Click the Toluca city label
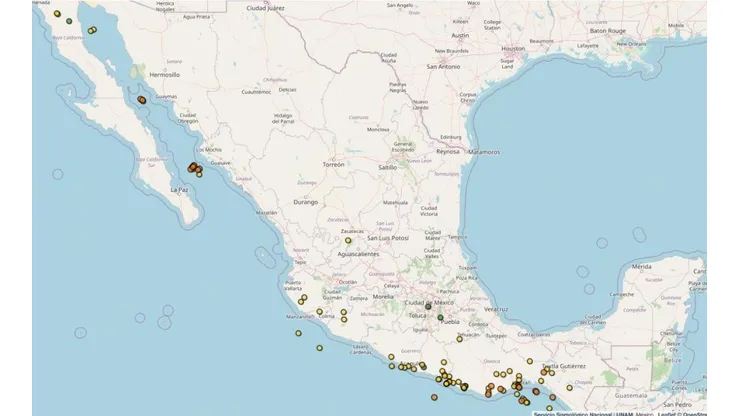The image size is (740, 416). (418, 315)
